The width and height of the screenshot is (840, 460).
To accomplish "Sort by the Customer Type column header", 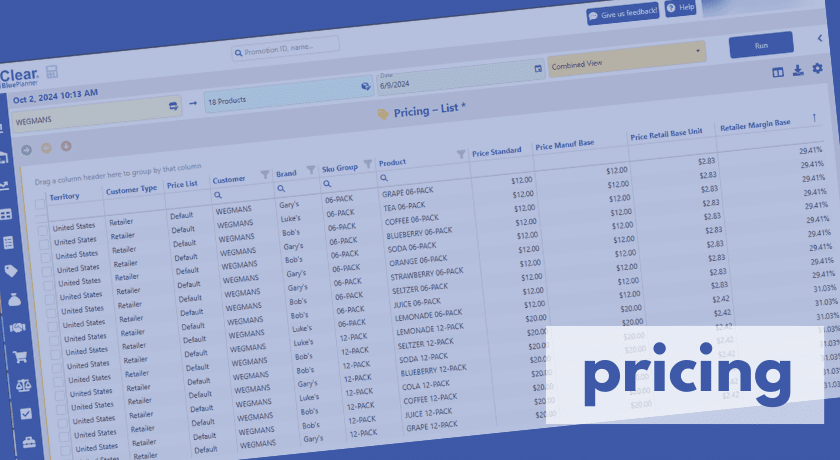I will (131, 190).
